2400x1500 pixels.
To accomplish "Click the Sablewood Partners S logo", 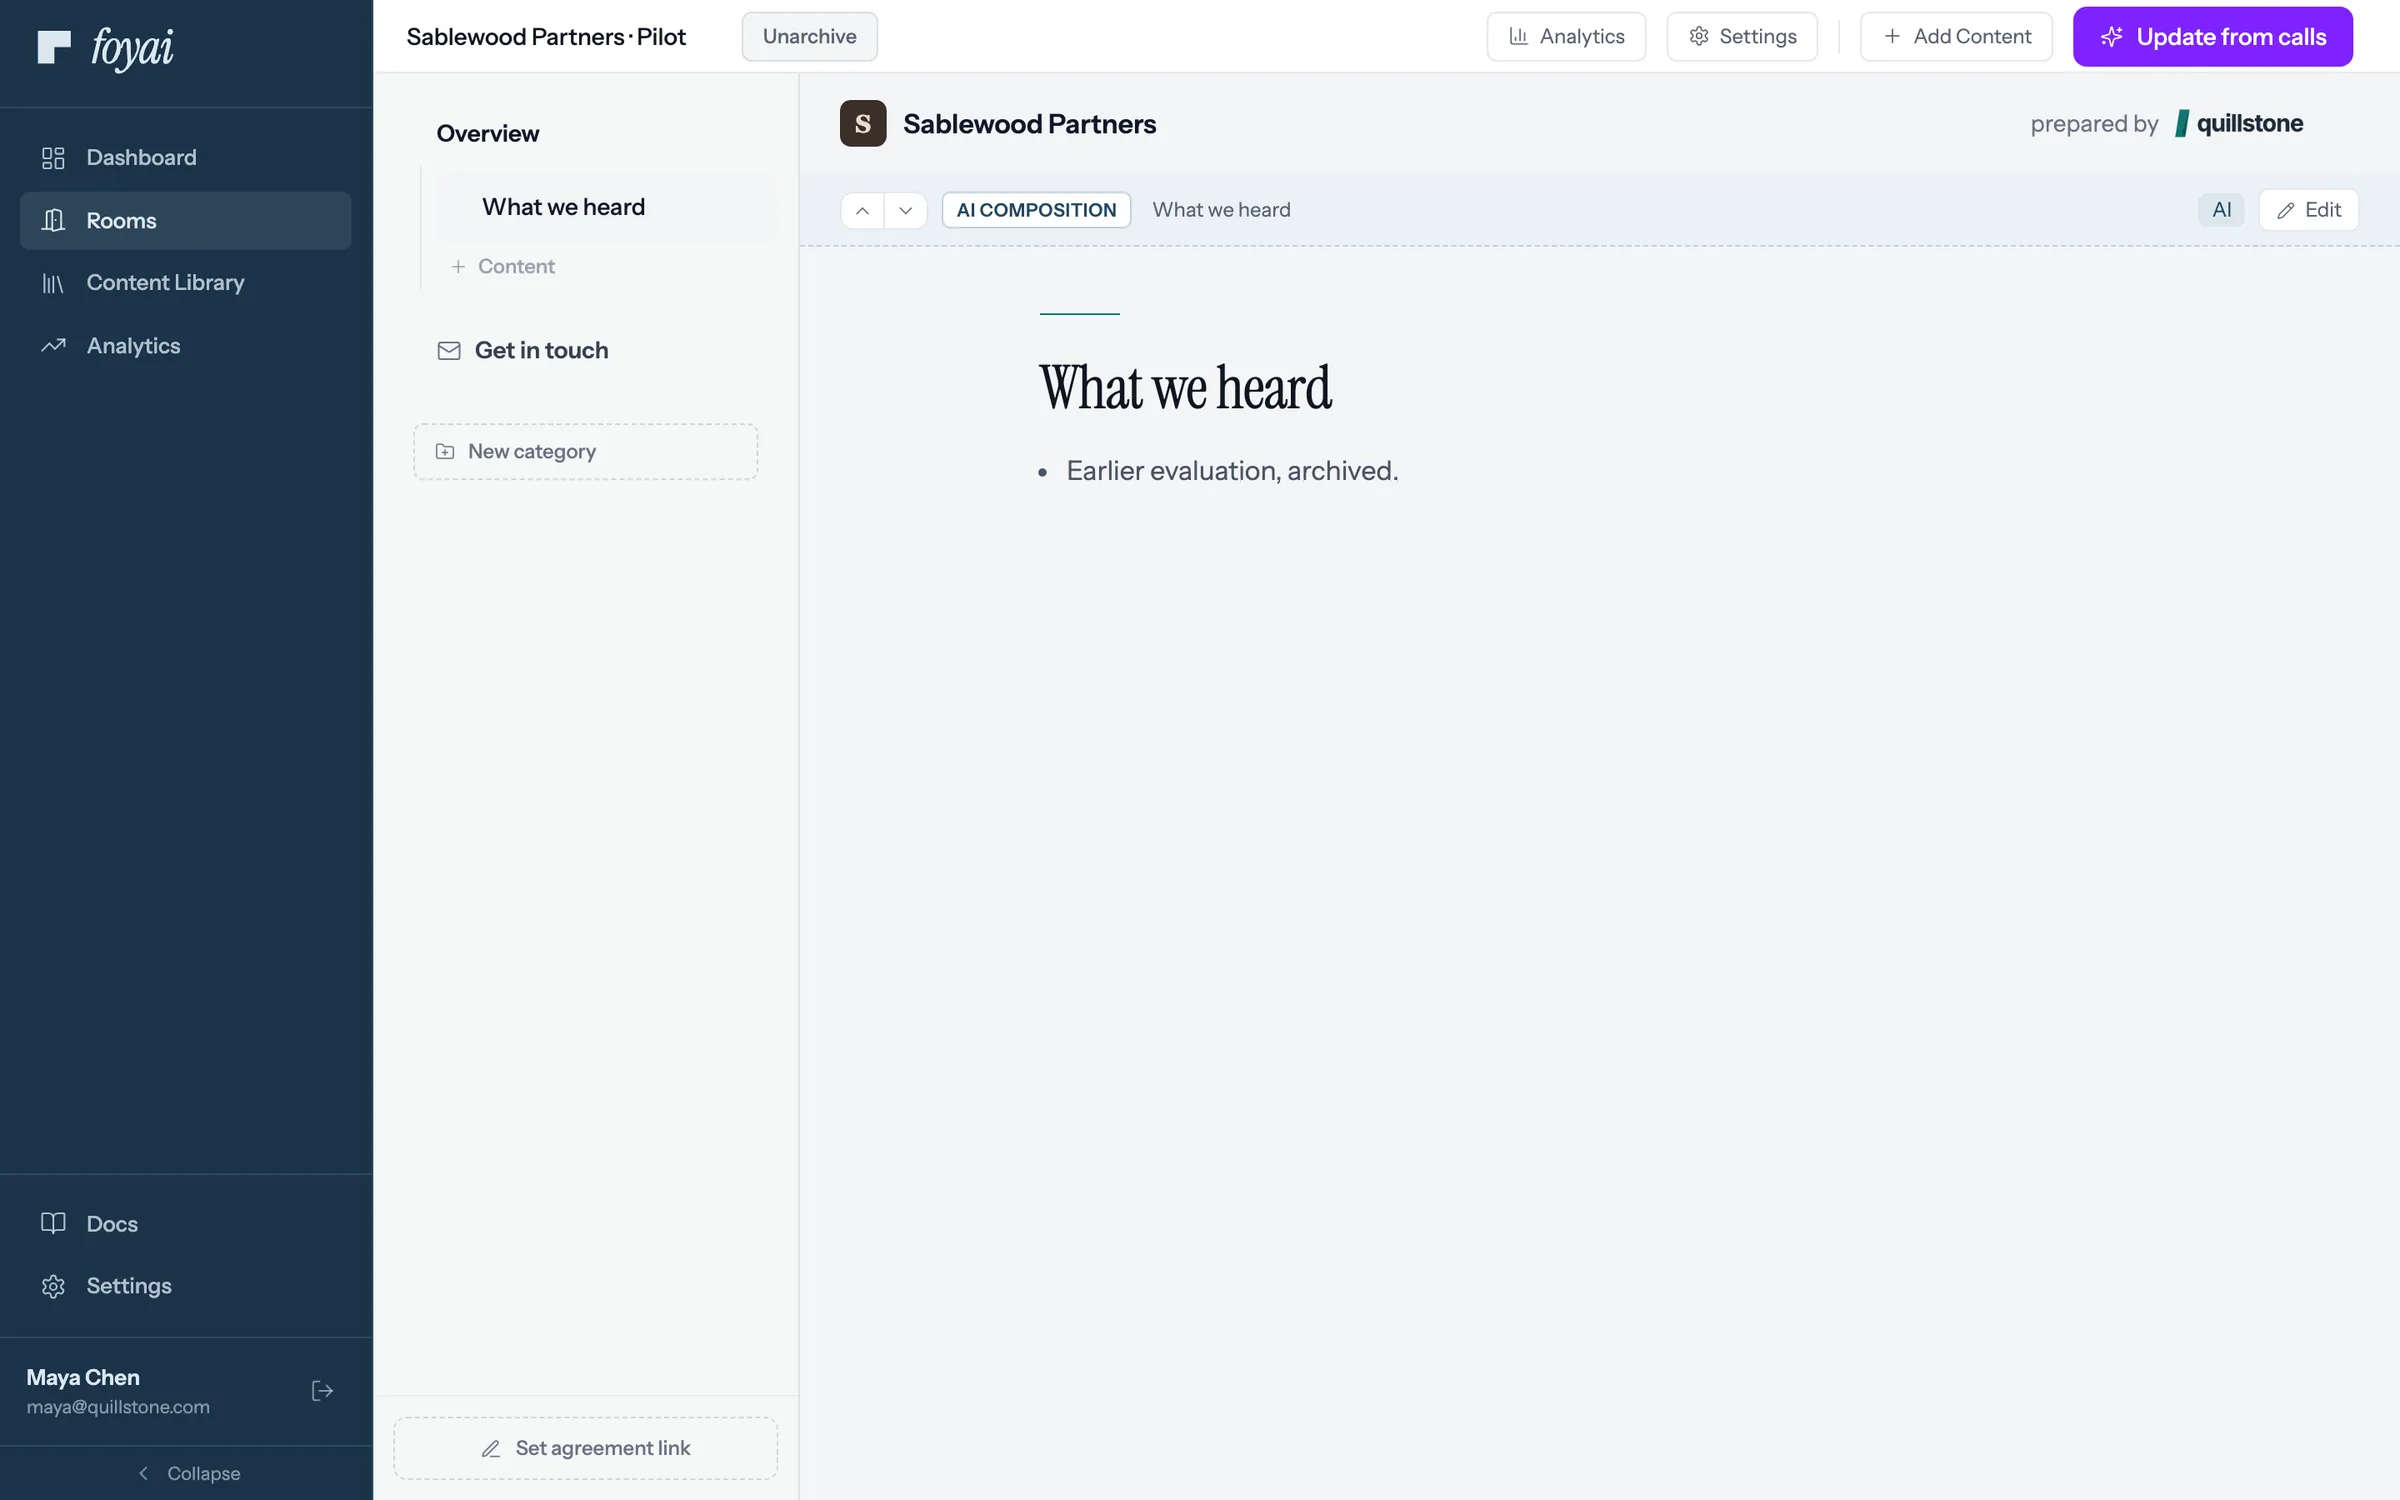I will (x=863, y=124).
